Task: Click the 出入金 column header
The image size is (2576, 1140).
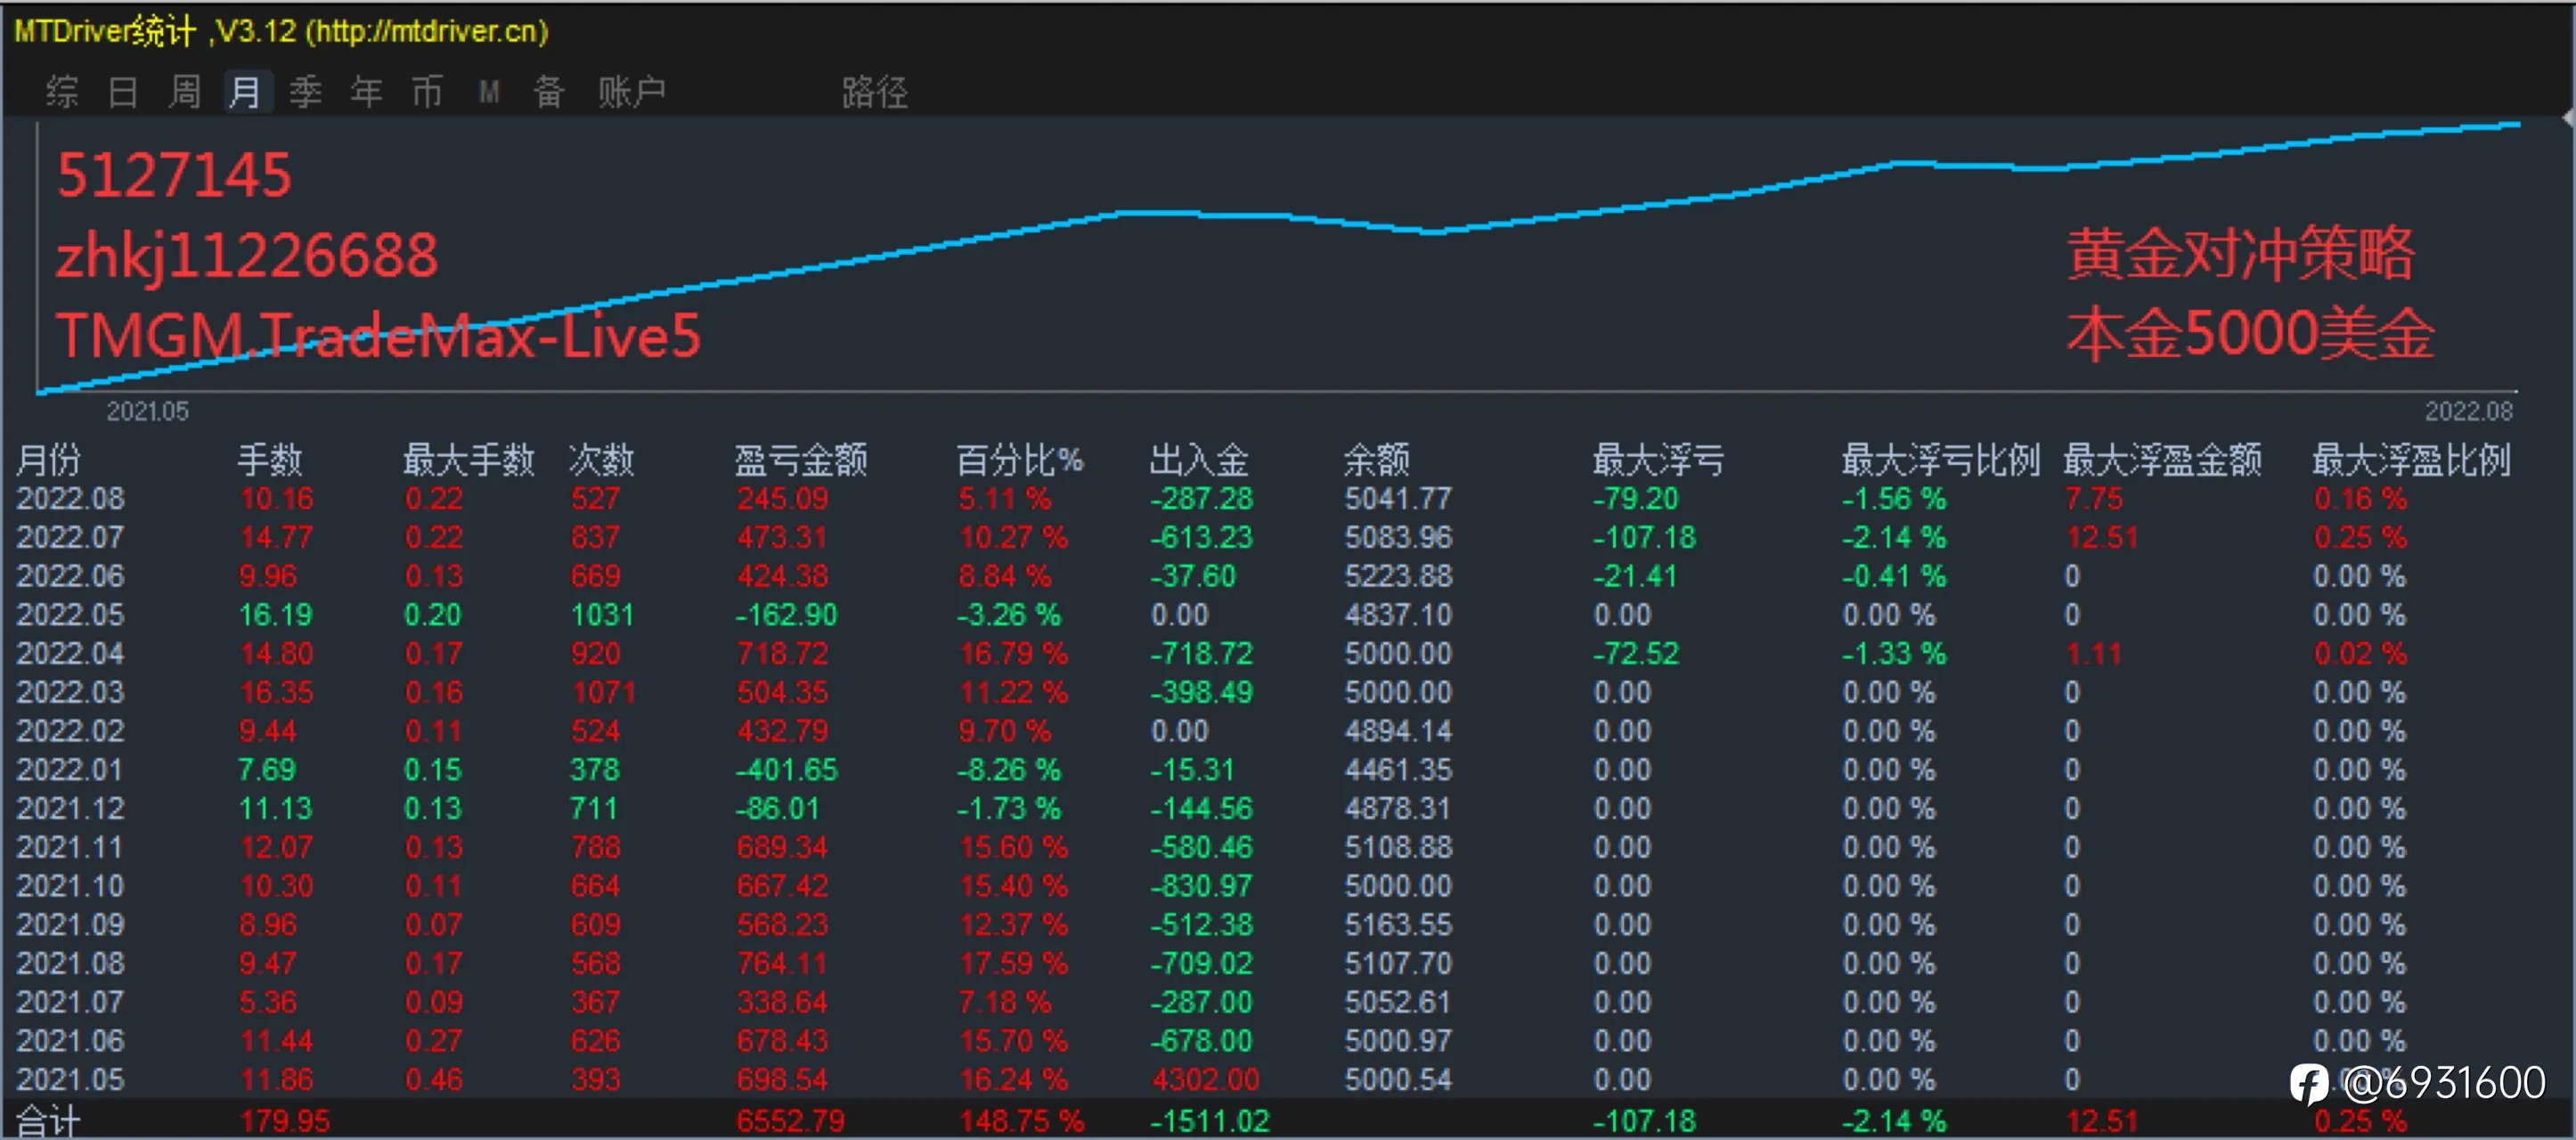Action: (1200, 460)
